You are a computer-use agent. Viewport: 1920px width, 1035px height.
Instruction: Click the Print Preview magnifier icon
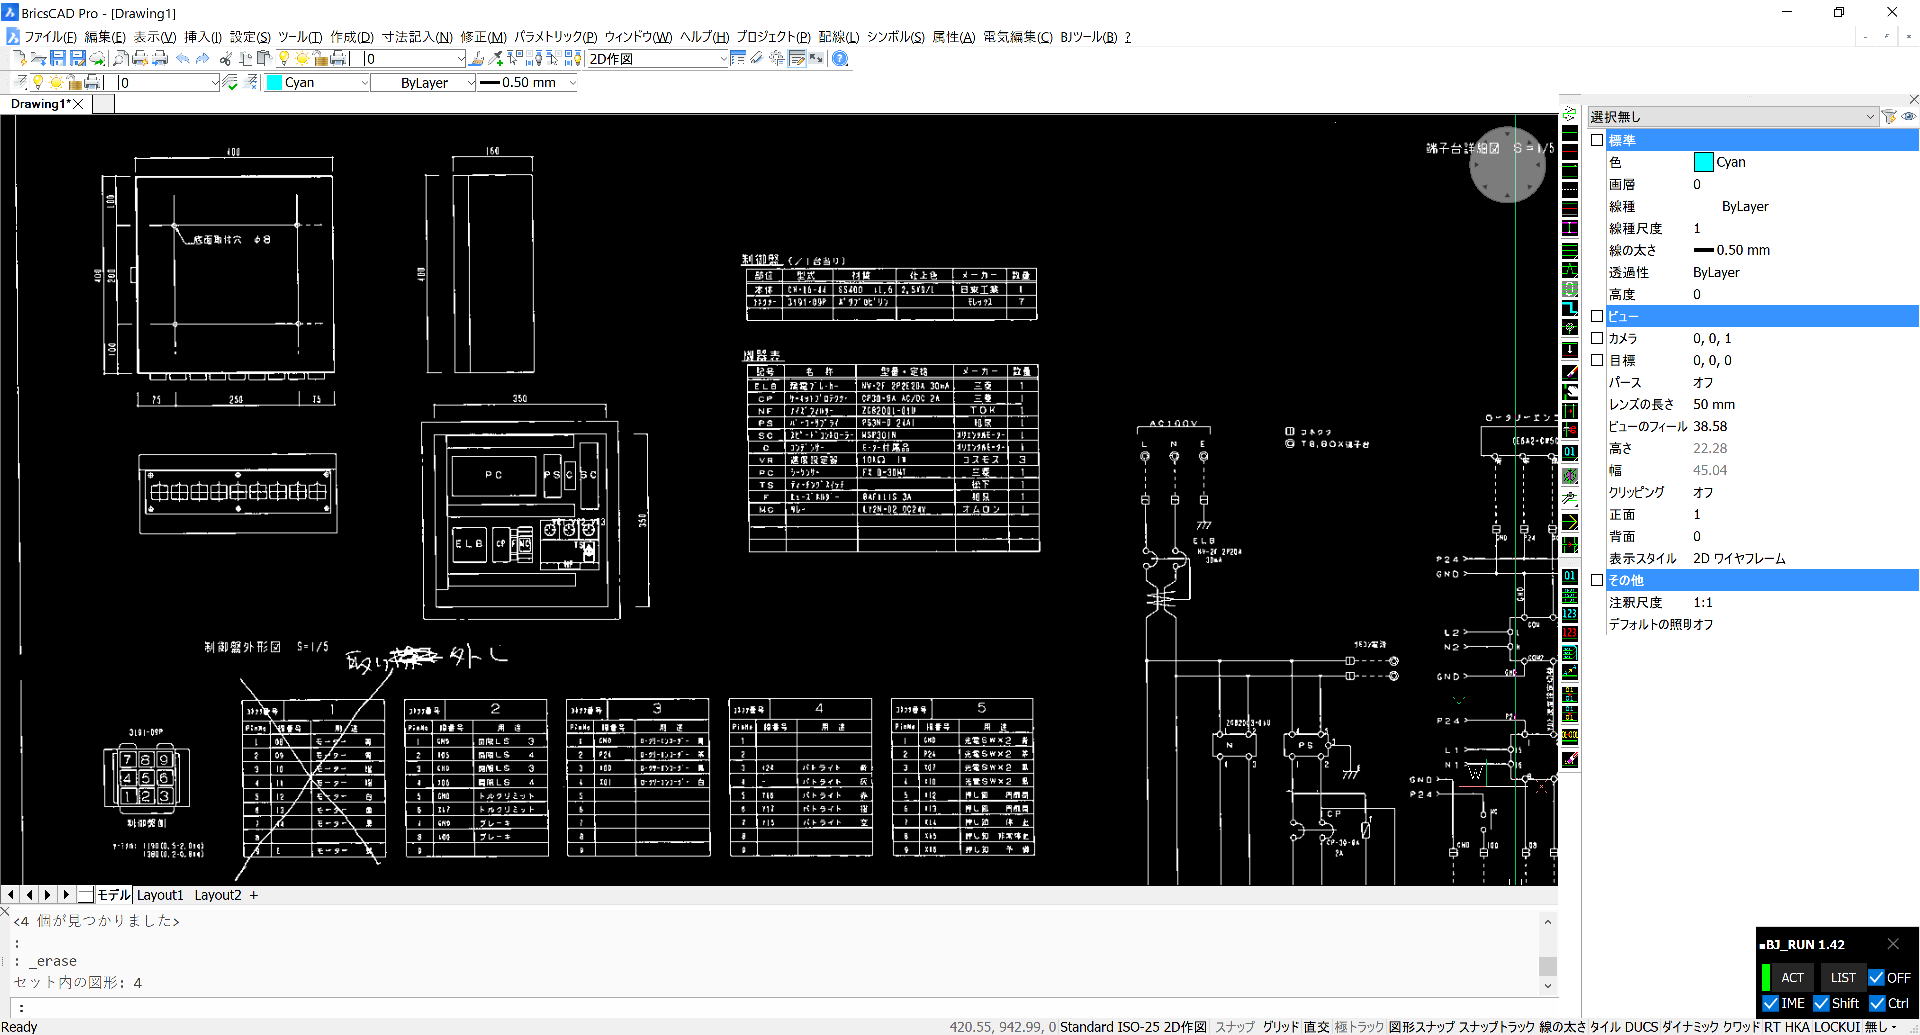120,59
